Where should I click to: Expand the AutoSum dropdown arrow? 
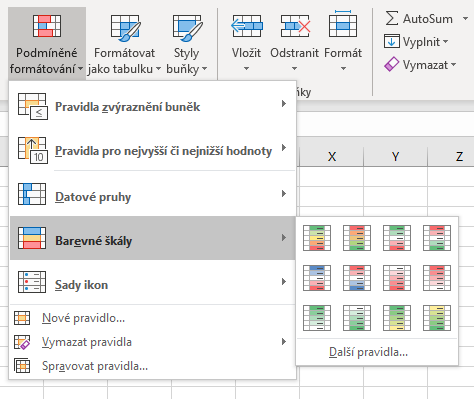click(465, 18)
